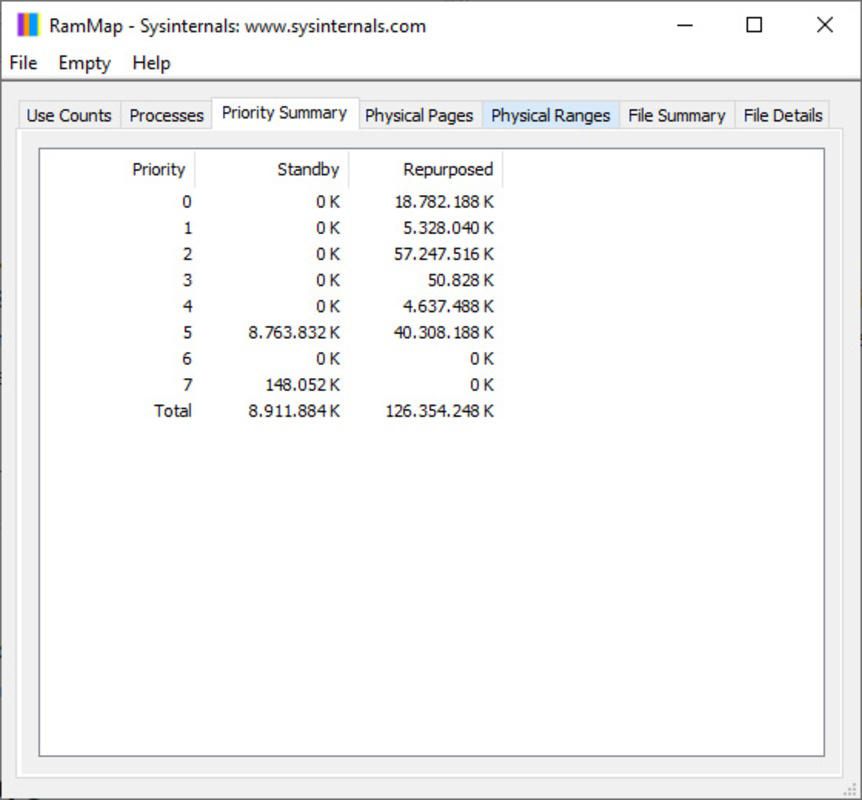Viewport: 862px width, 800px height.
Task: Minimize the RamMap window
Action: 684,25
